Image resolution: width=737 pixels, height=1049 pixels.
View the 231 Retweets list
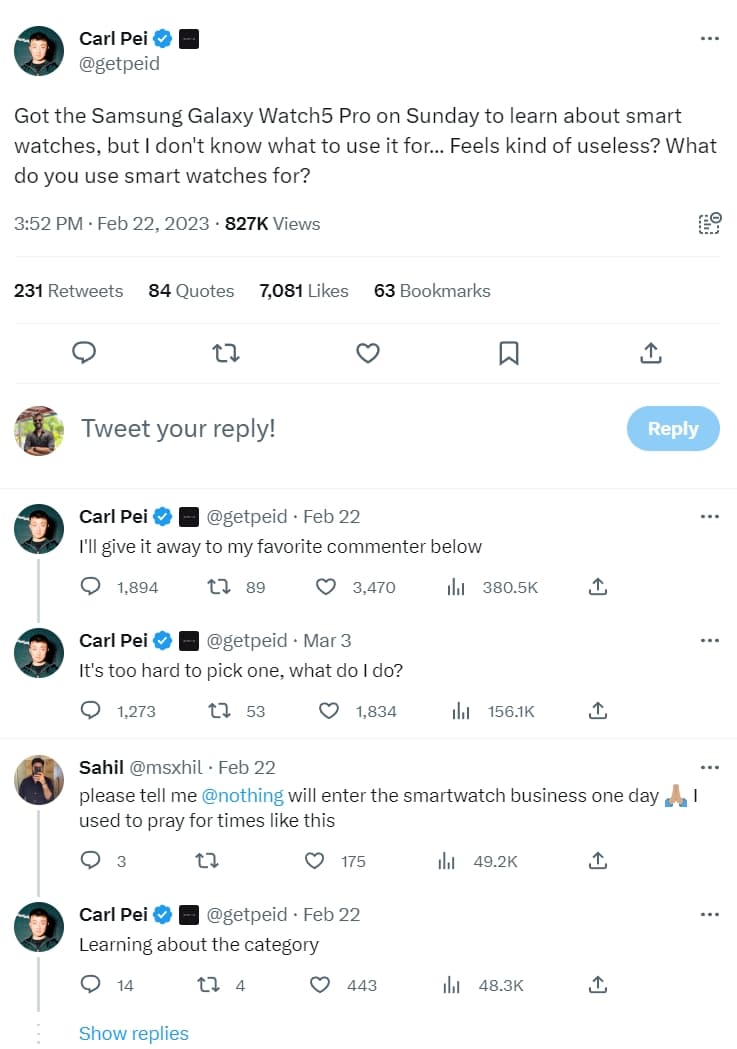click(x=68, y=291)
